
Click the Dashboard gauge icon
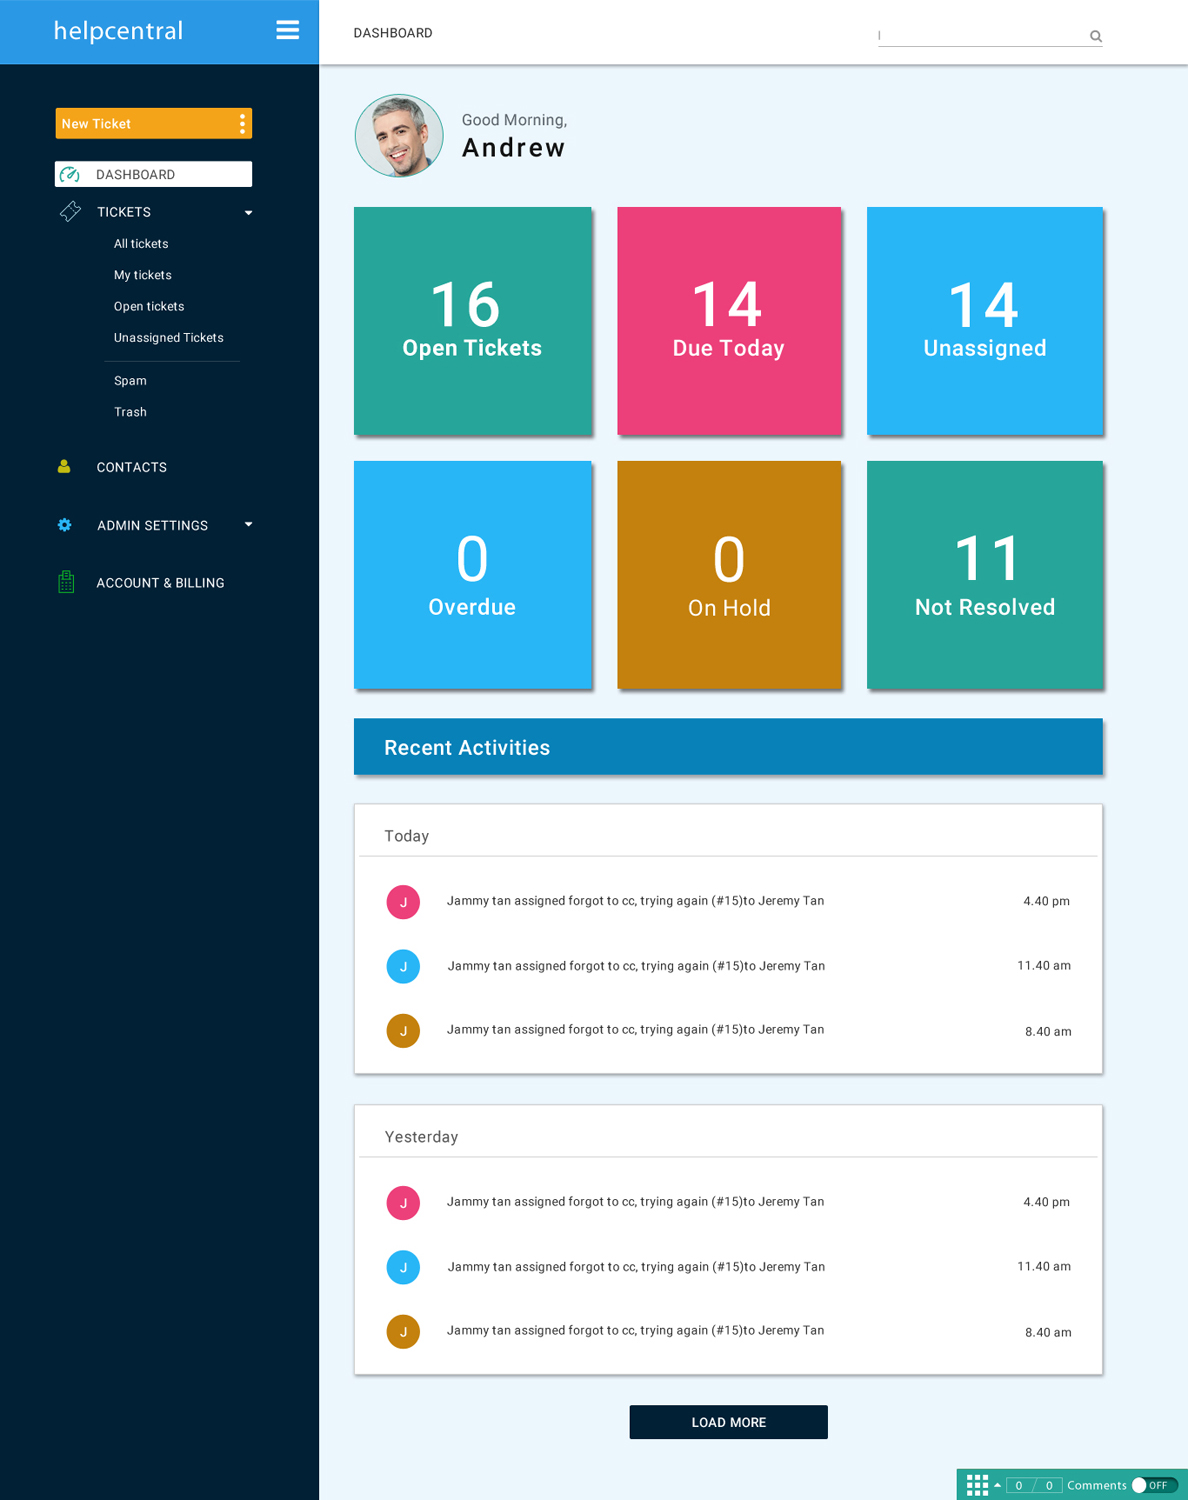(69, 174)
